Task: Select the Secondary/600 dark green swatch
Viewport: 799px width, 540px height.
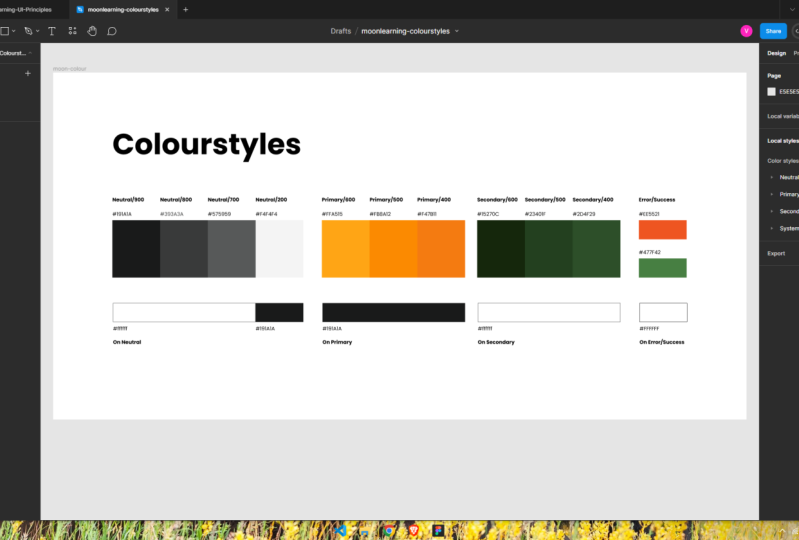Action: [501, 249]
